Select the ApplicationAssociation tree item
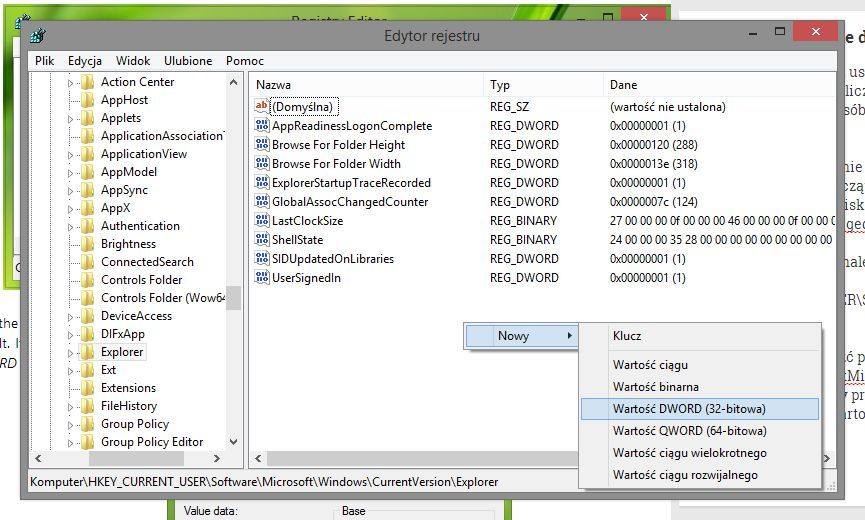 click(162, 136)
